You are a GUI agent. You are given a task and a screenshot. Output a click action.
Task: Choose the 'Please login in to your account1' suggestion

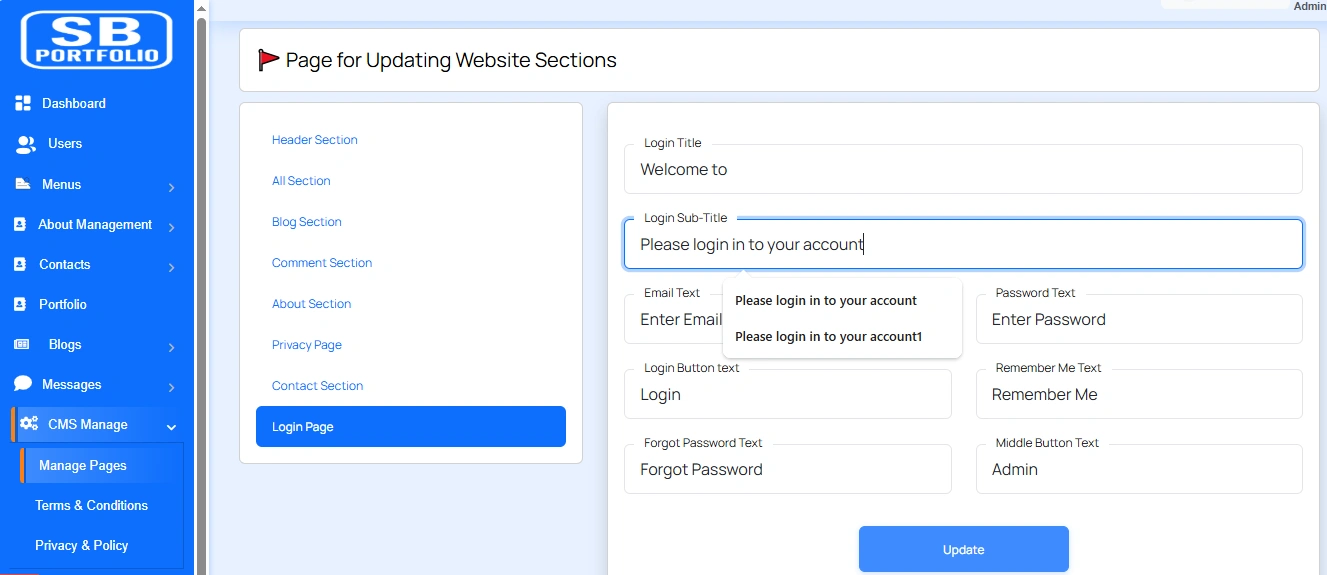coord(828,337)
